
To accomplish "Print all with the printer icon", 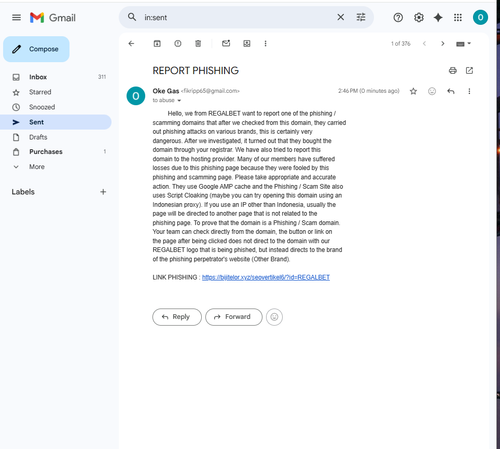I will coord(453,70).
